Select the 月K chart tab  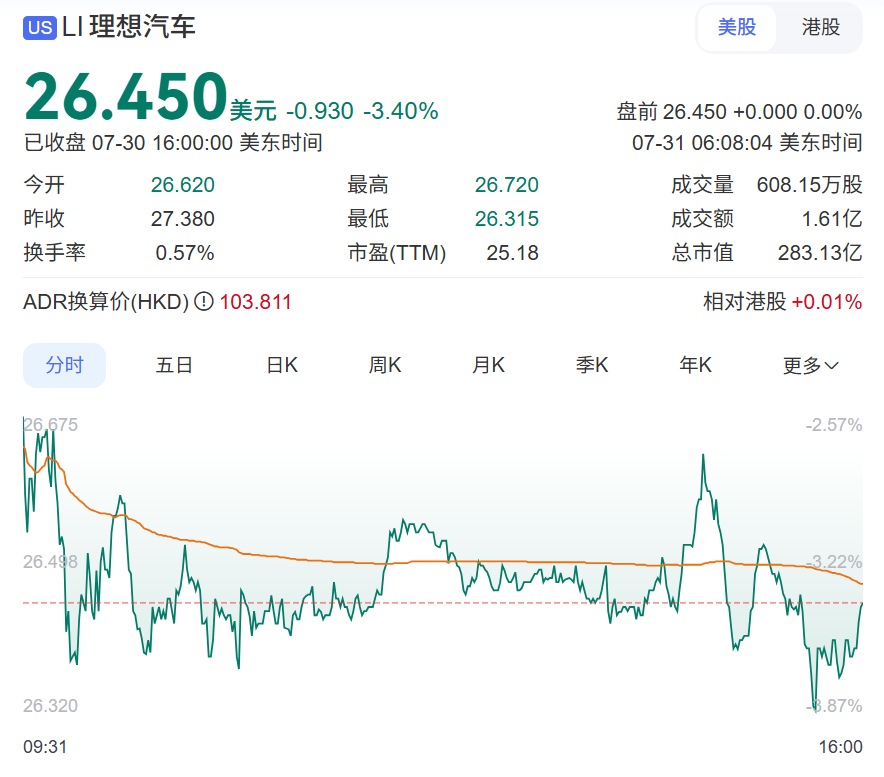coord(488,365)
